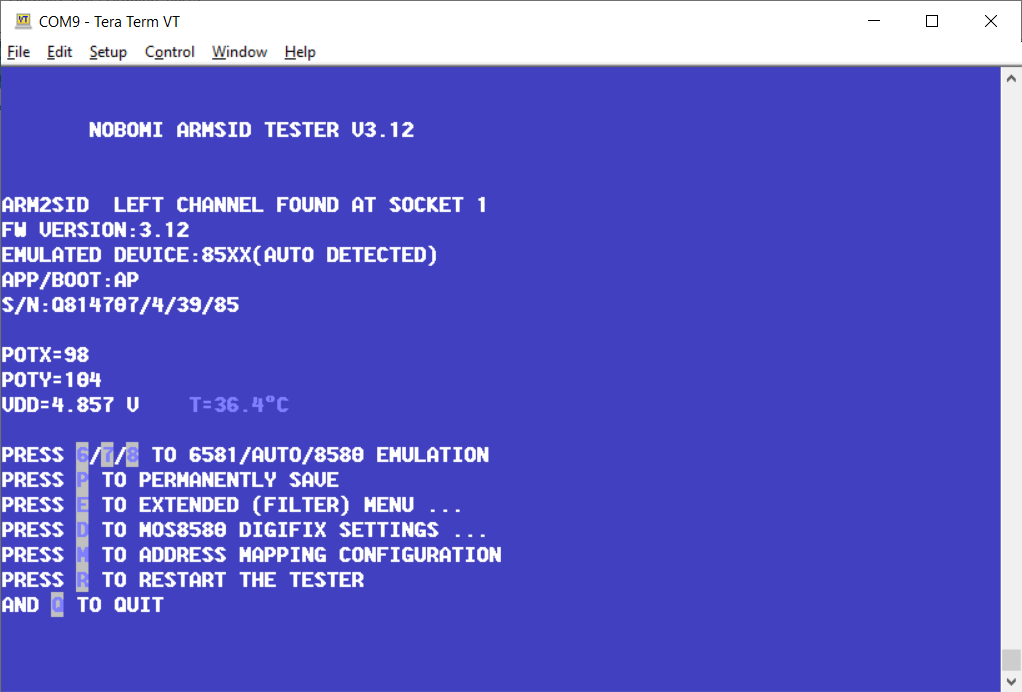Screen dimensions: 1022x692
Task: Click the scrollbar down arrow
Action: (1011, 682)
